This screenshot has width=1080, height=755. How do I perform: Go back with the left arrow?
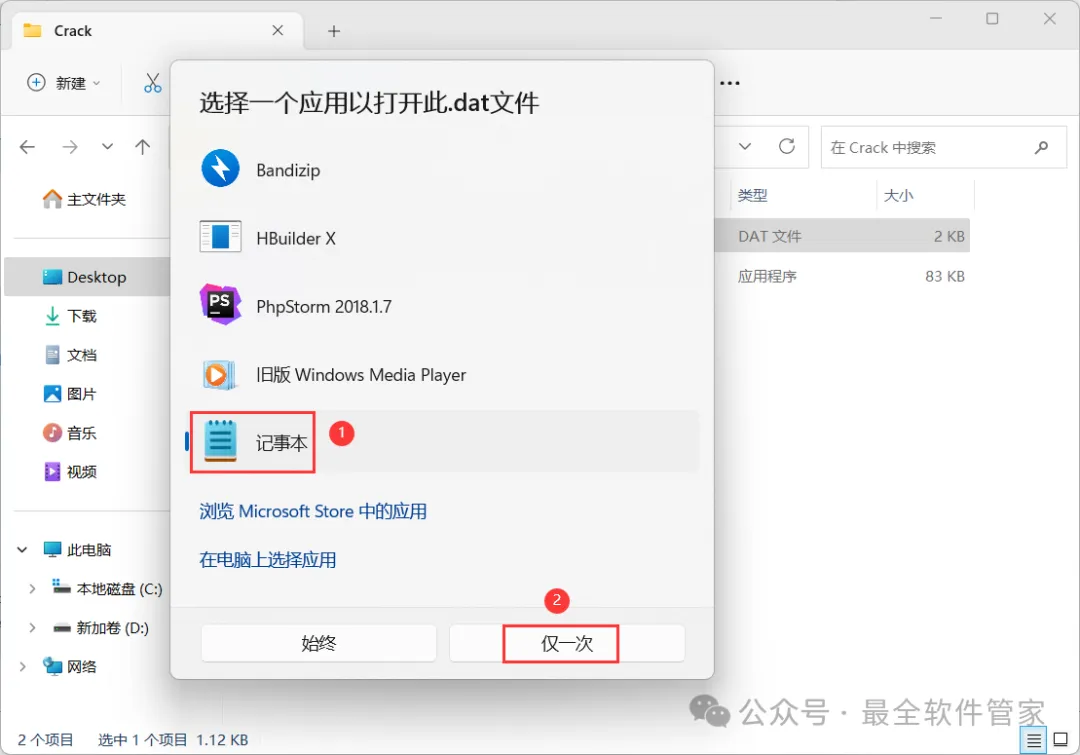click(x=28, y=147)
